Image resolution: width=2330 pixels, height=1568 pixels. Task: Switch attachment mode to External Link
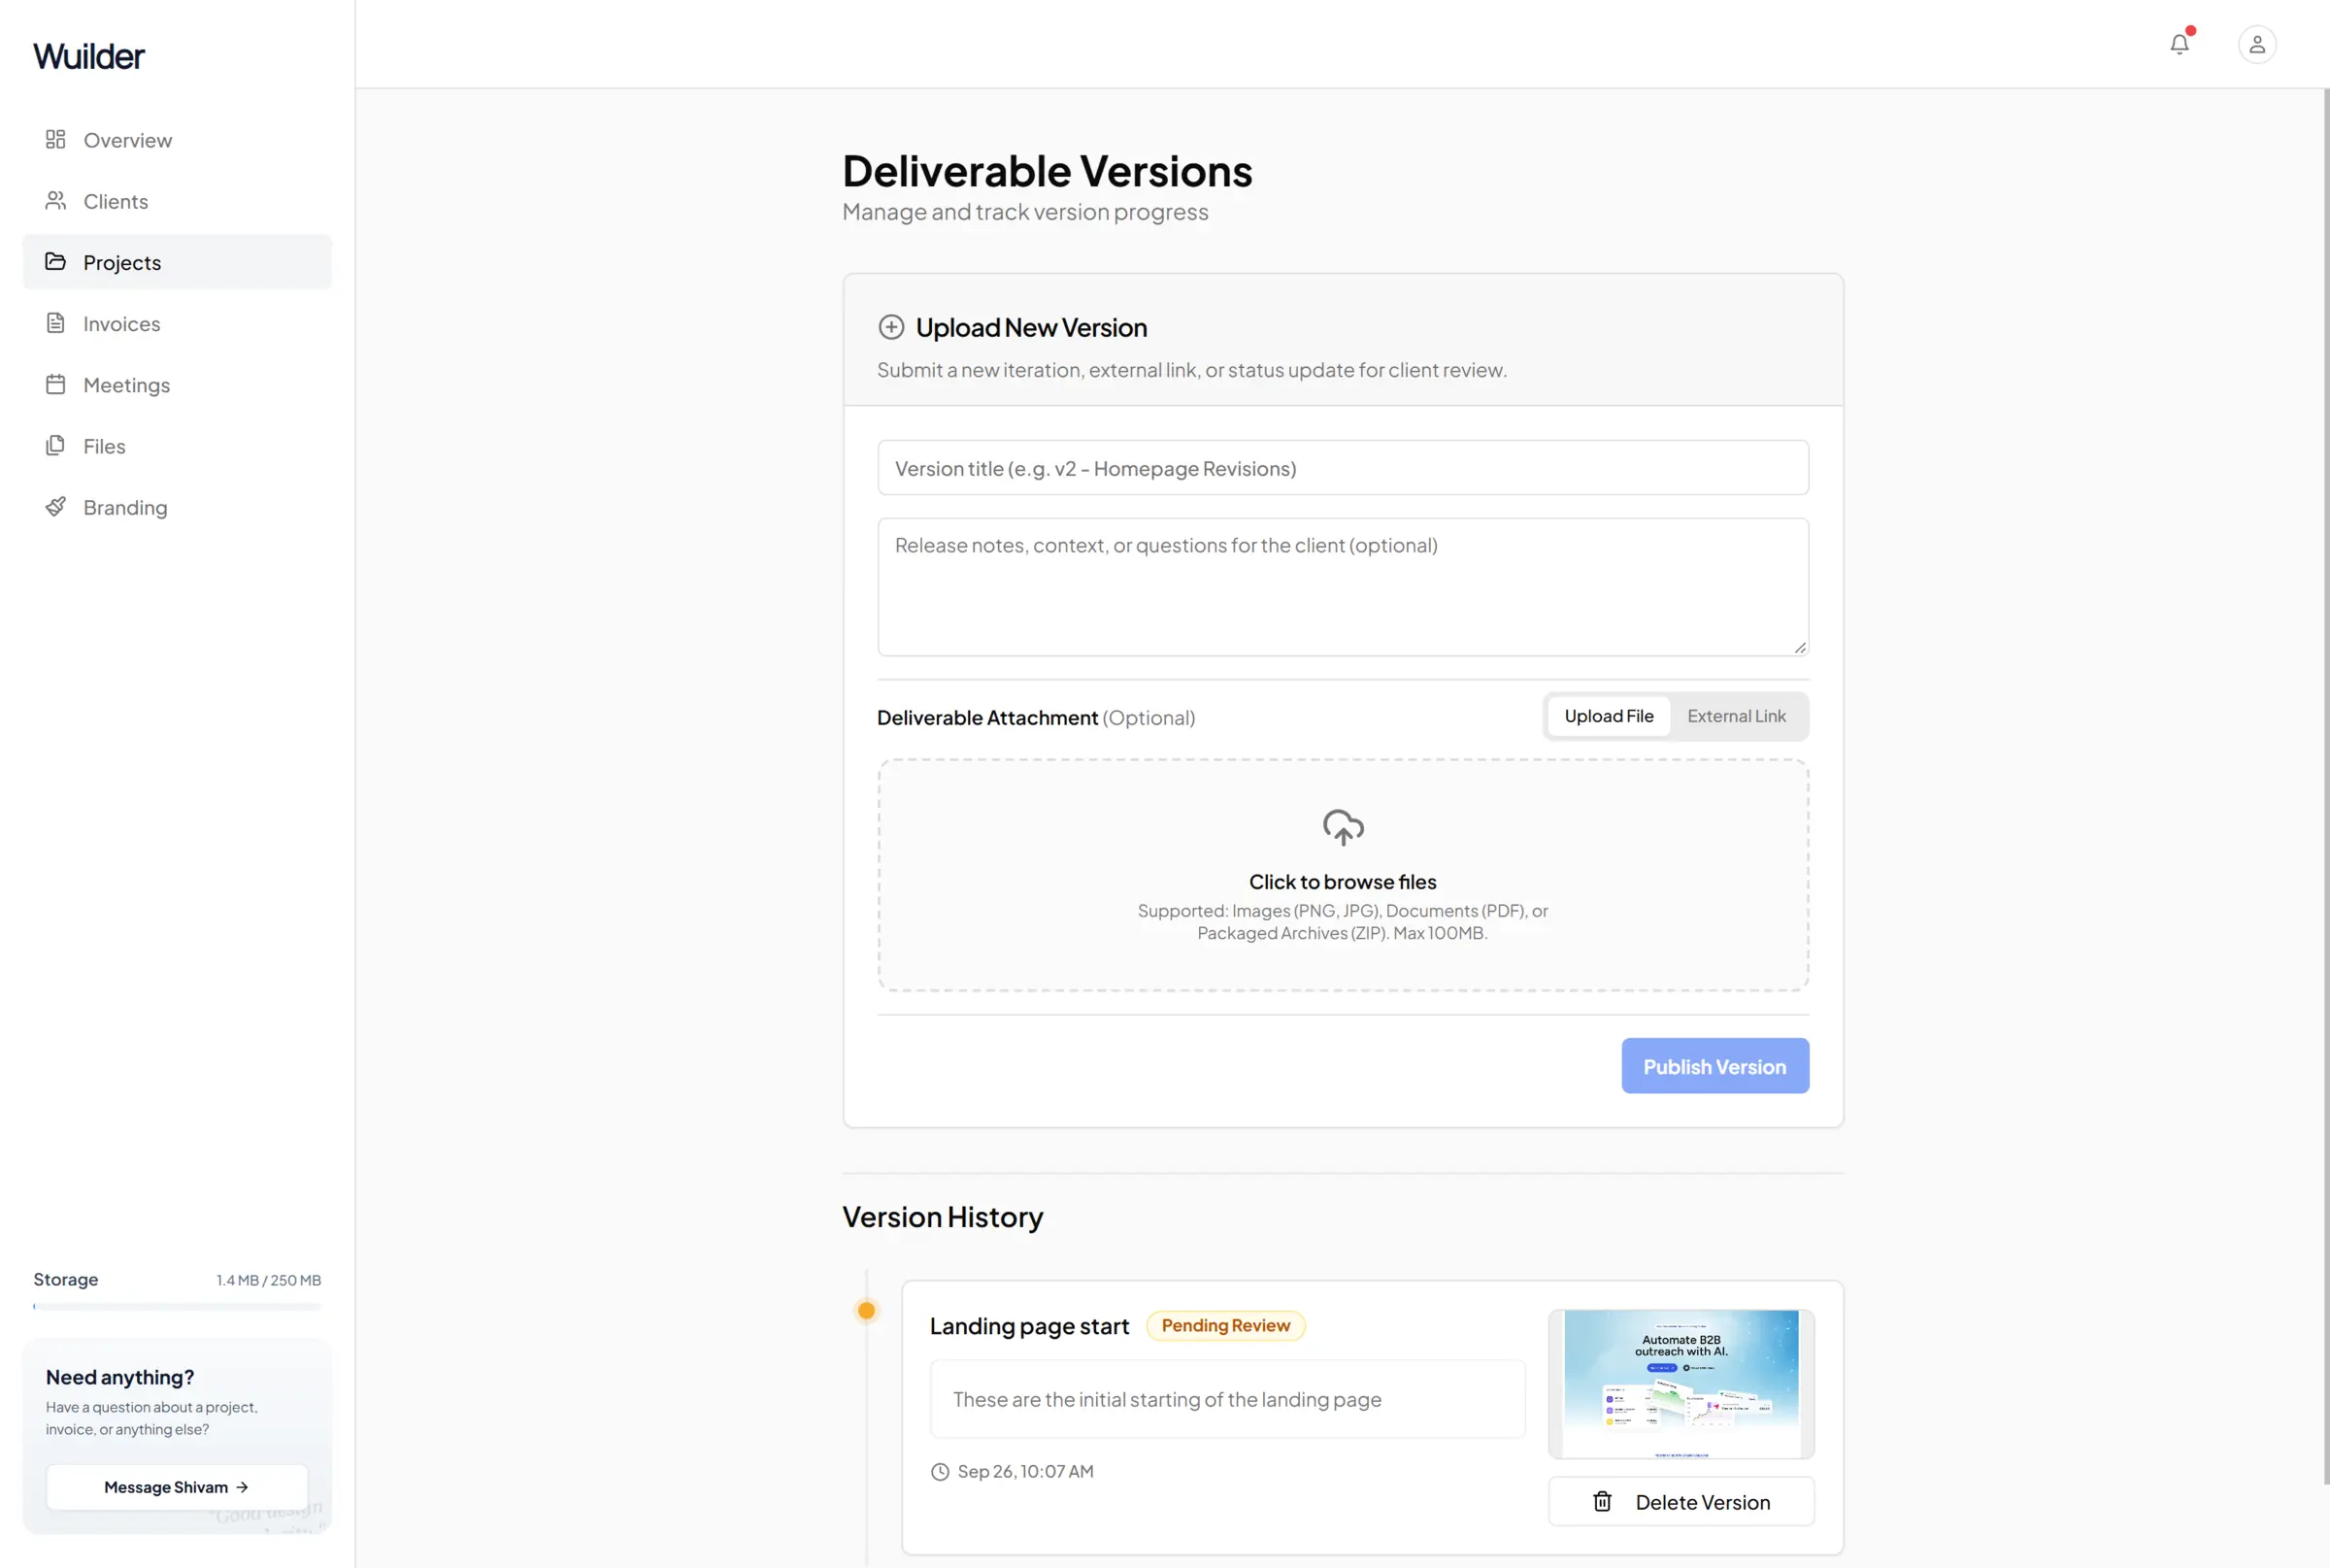coord(1736,716)
